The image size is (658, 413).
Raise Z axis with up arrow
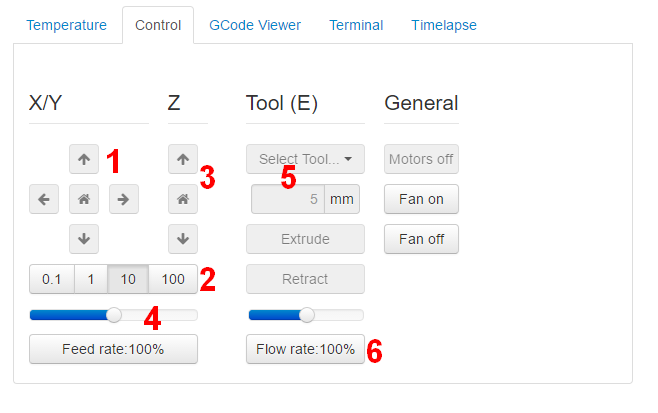(182, 159)
